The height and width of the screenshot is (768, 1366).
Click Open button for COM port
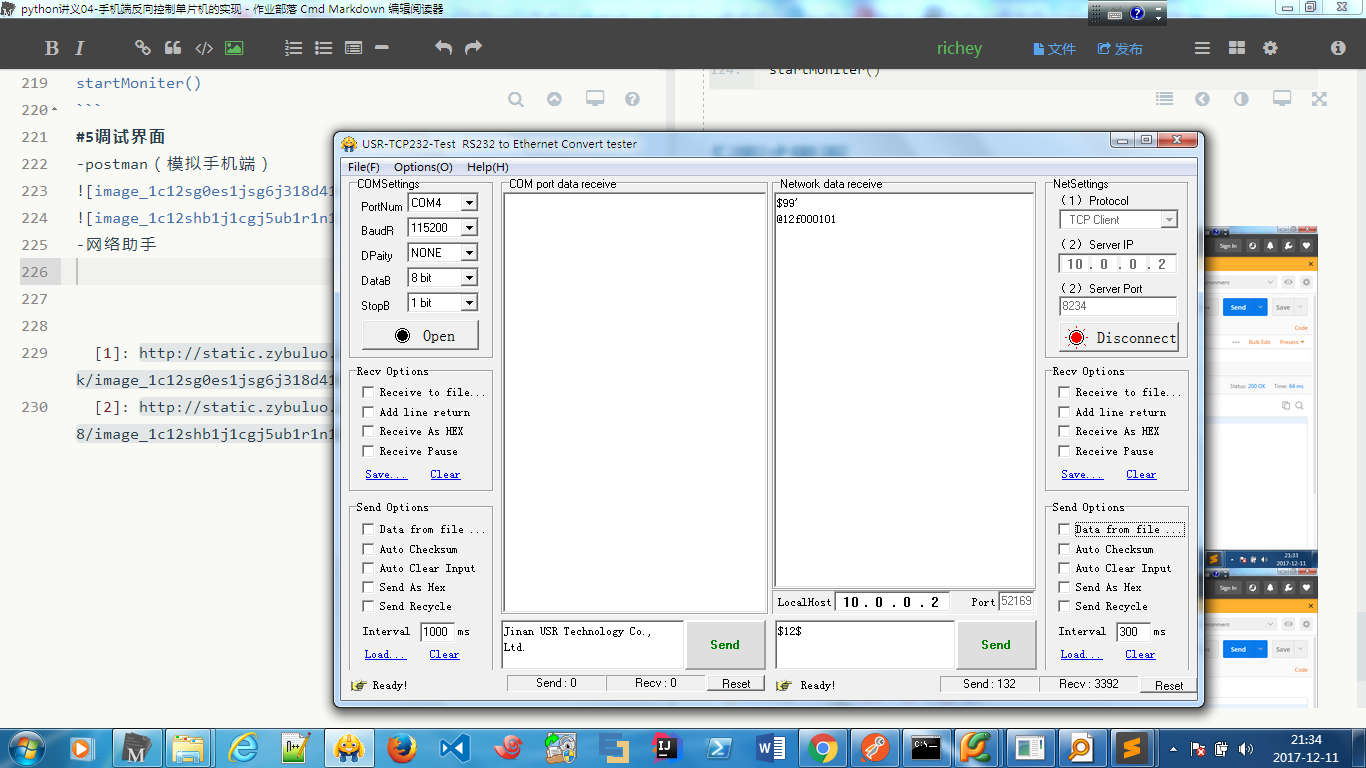click(421, 336)
